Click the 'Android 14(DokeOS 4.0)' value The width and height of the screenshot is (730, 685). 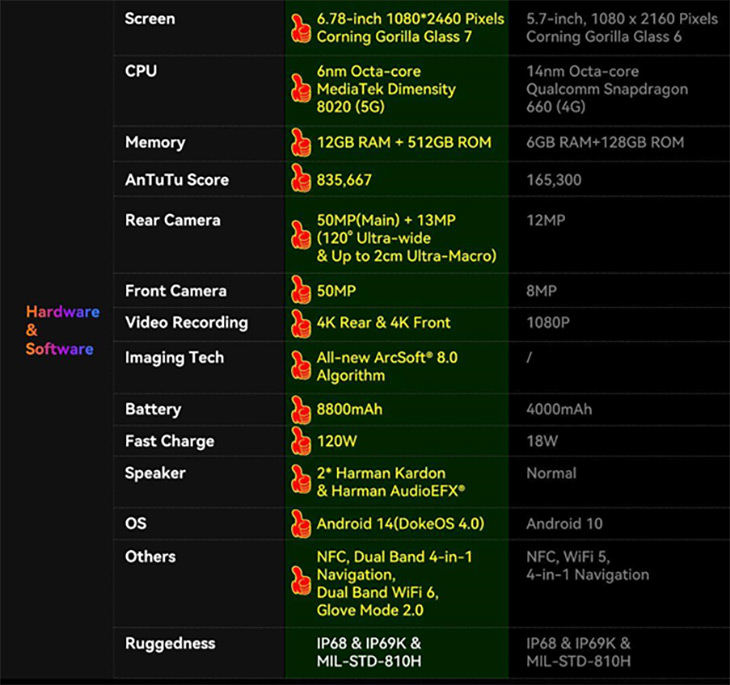[400, 523]
